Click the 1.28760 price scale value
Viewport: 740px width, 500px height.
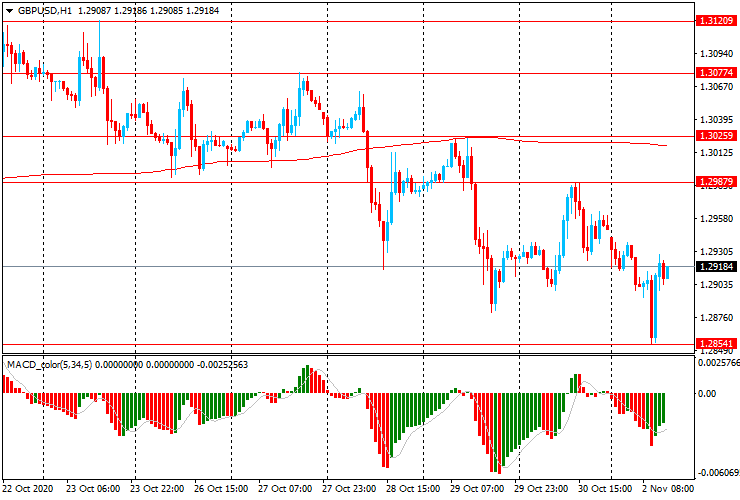coord(717,318)
